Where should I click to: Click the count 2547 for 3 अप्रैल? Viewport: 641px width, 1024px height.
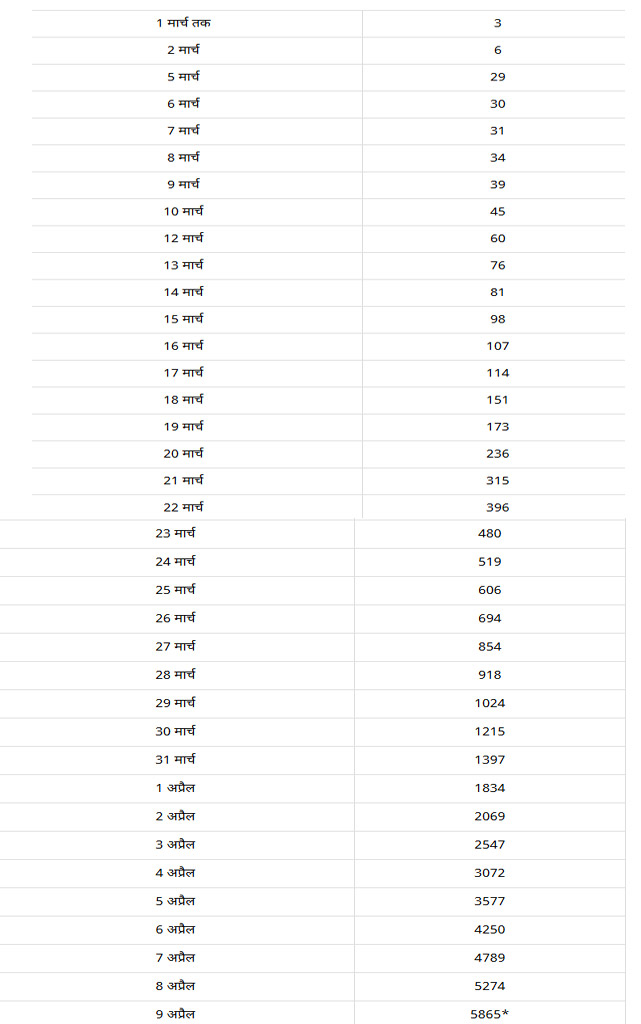[490, 844]
